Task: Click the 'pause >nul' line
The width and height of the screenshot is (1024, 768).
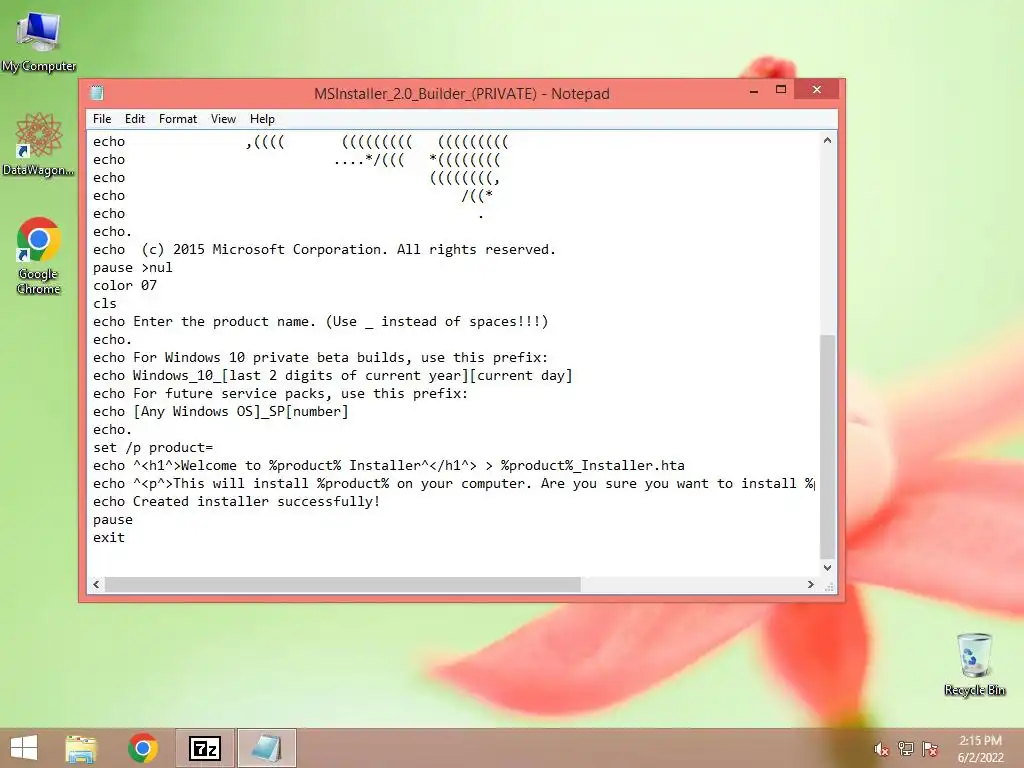Action: point(133,268)
